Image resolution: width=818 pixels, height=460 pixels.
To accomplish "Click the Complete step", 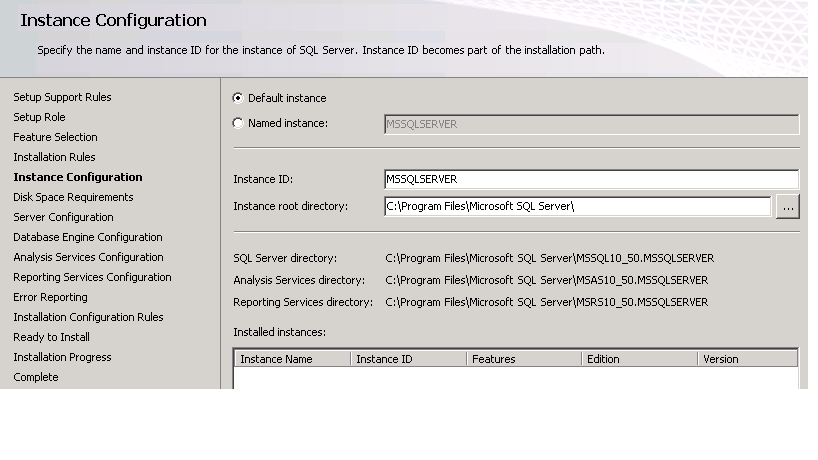I will click(35, 377).
